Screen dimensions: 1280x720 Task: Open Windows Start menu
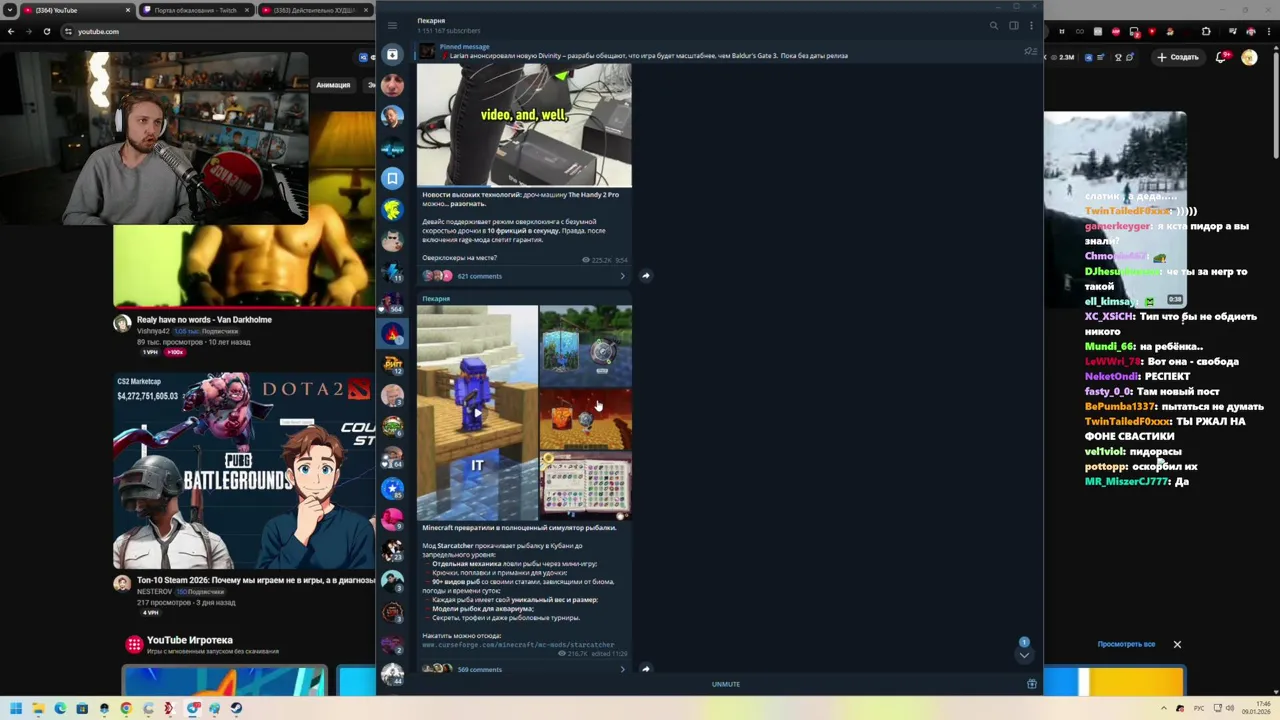16,708
